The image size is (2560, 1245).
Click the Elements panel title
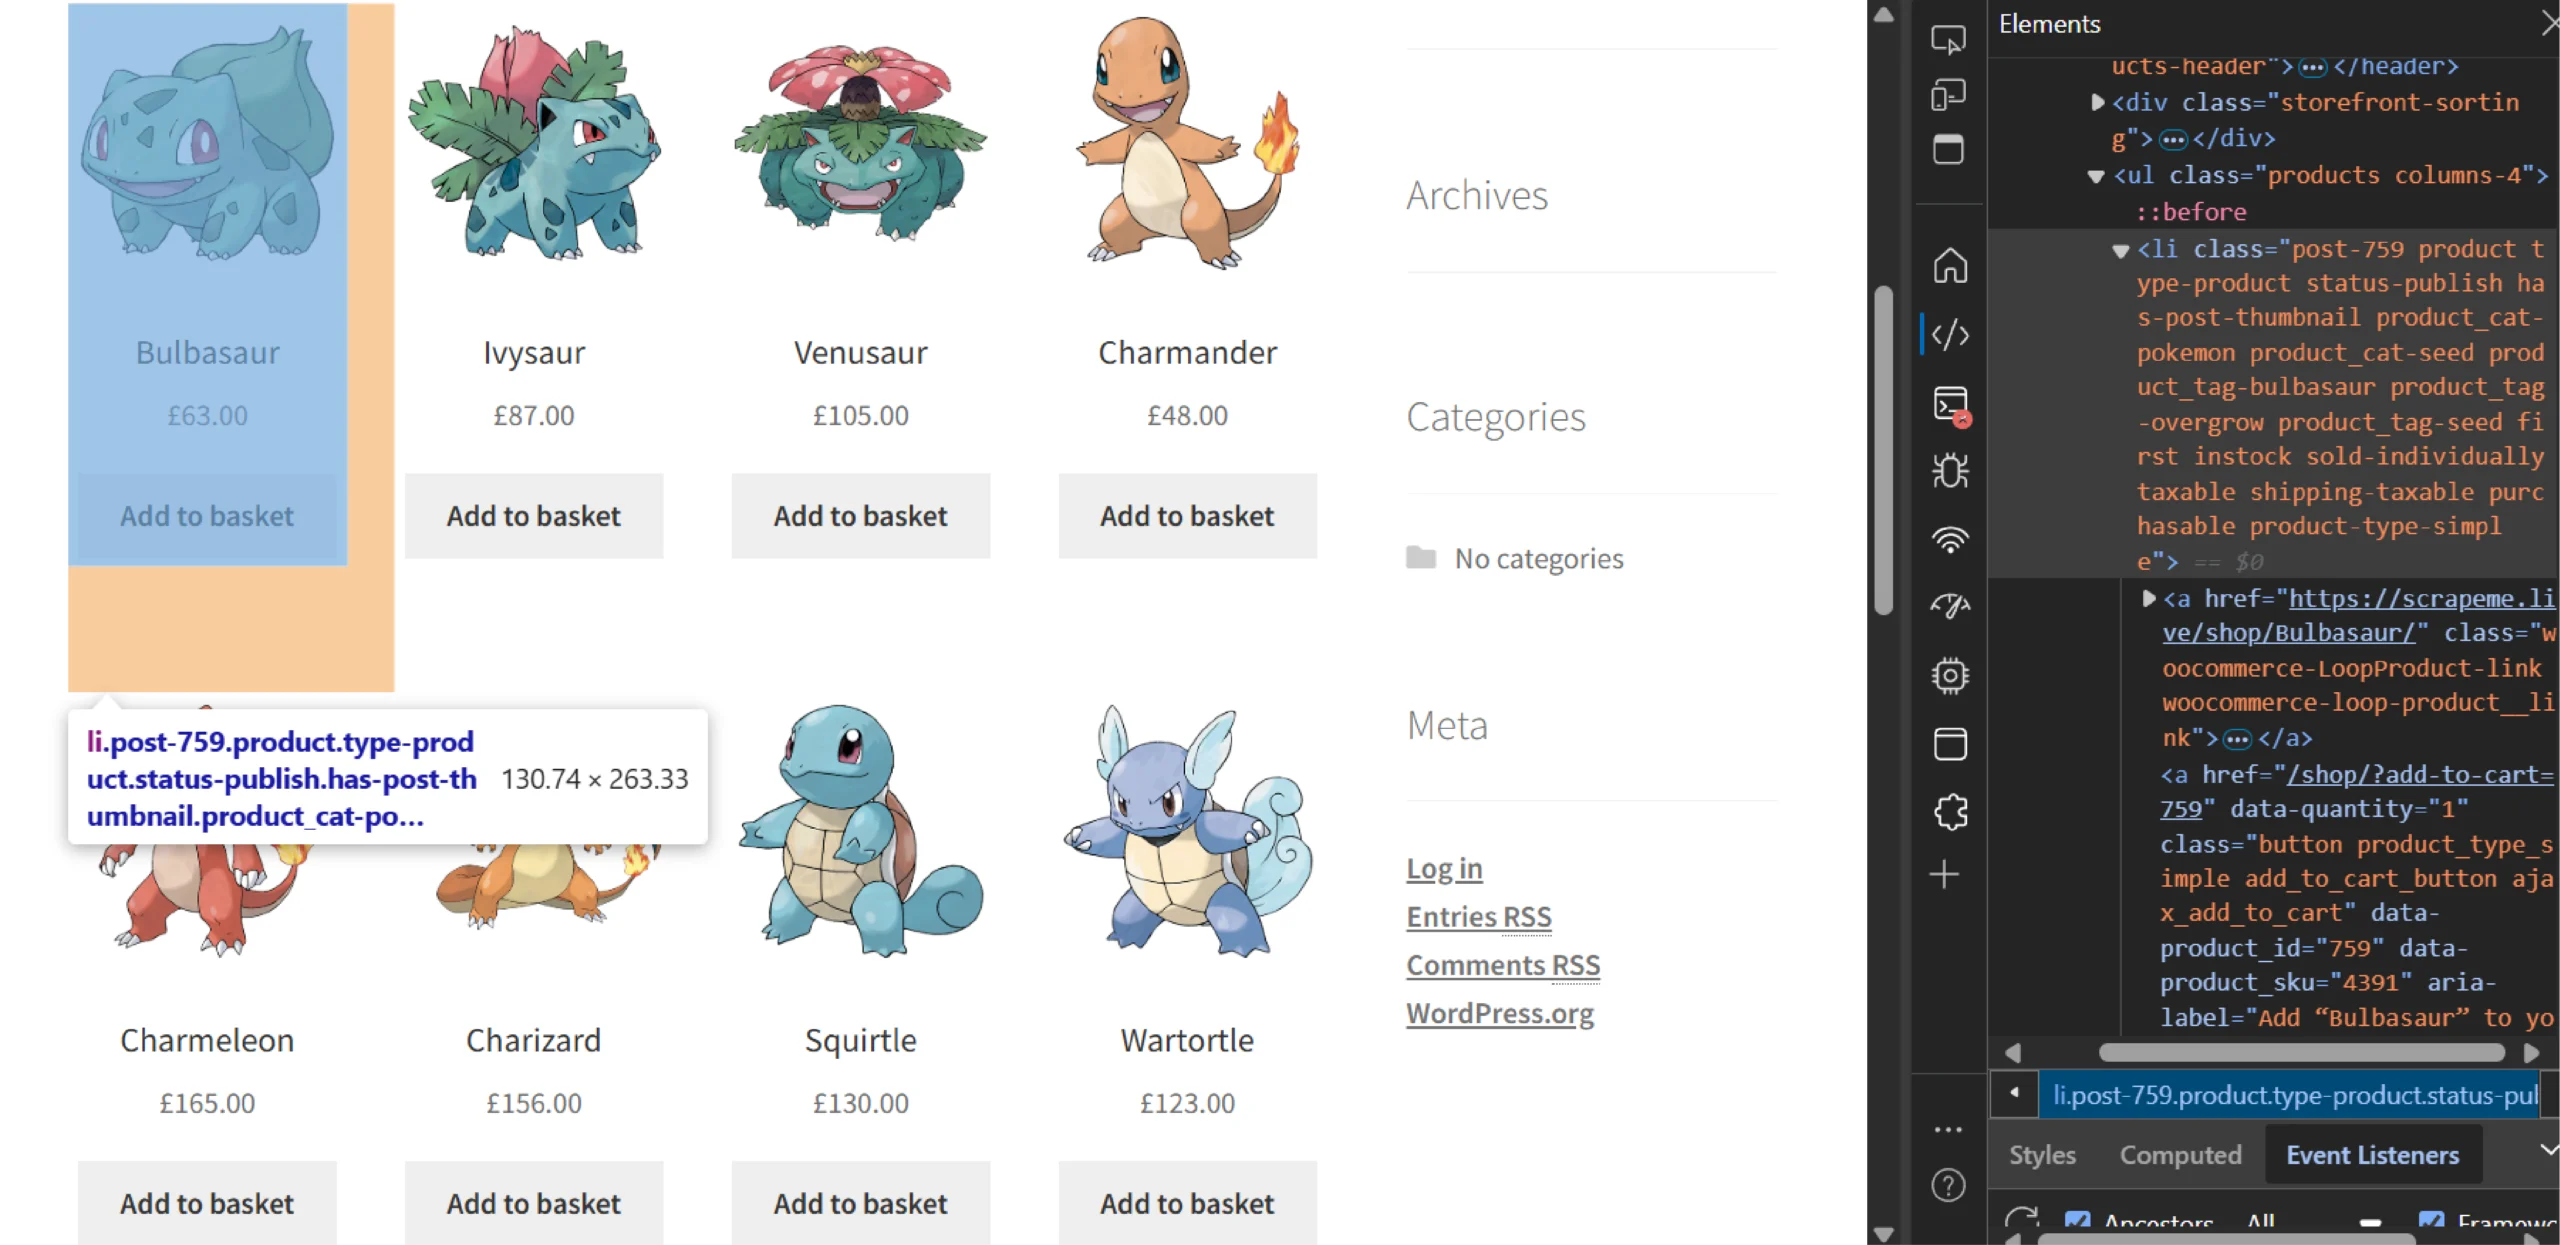pos(2049,23)
